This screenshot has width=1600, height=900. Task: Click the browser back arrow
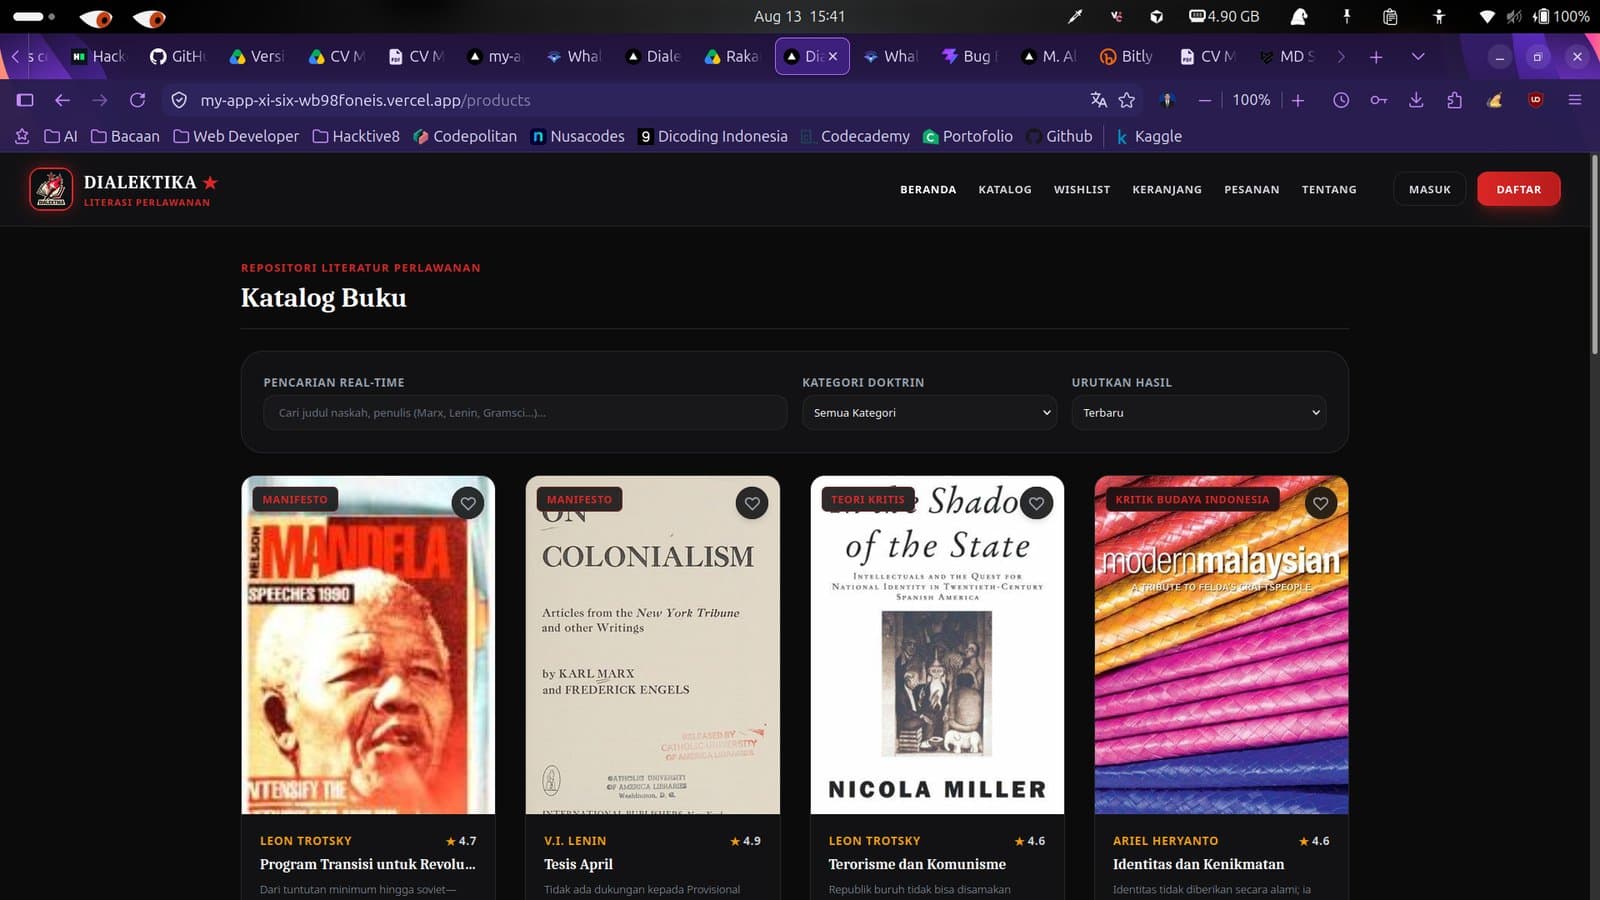coord(62,100)
